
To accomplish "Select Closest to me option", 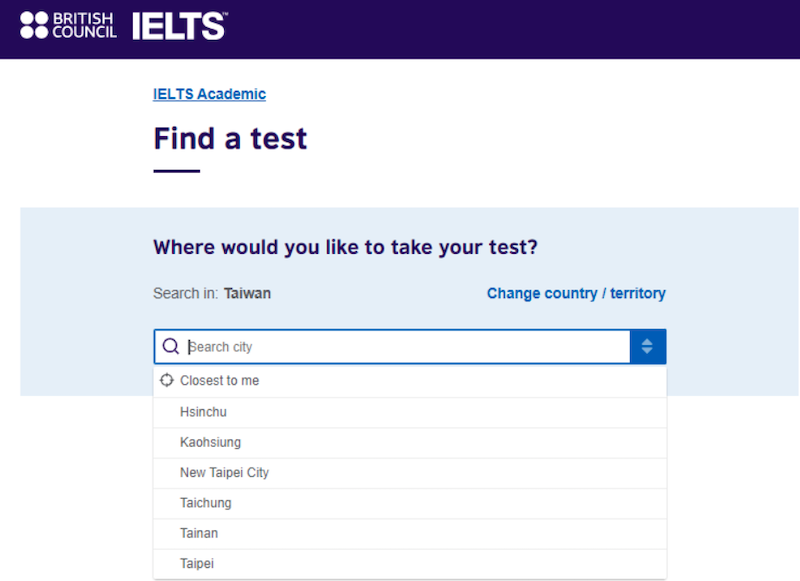I will click(x=410, y=381).
